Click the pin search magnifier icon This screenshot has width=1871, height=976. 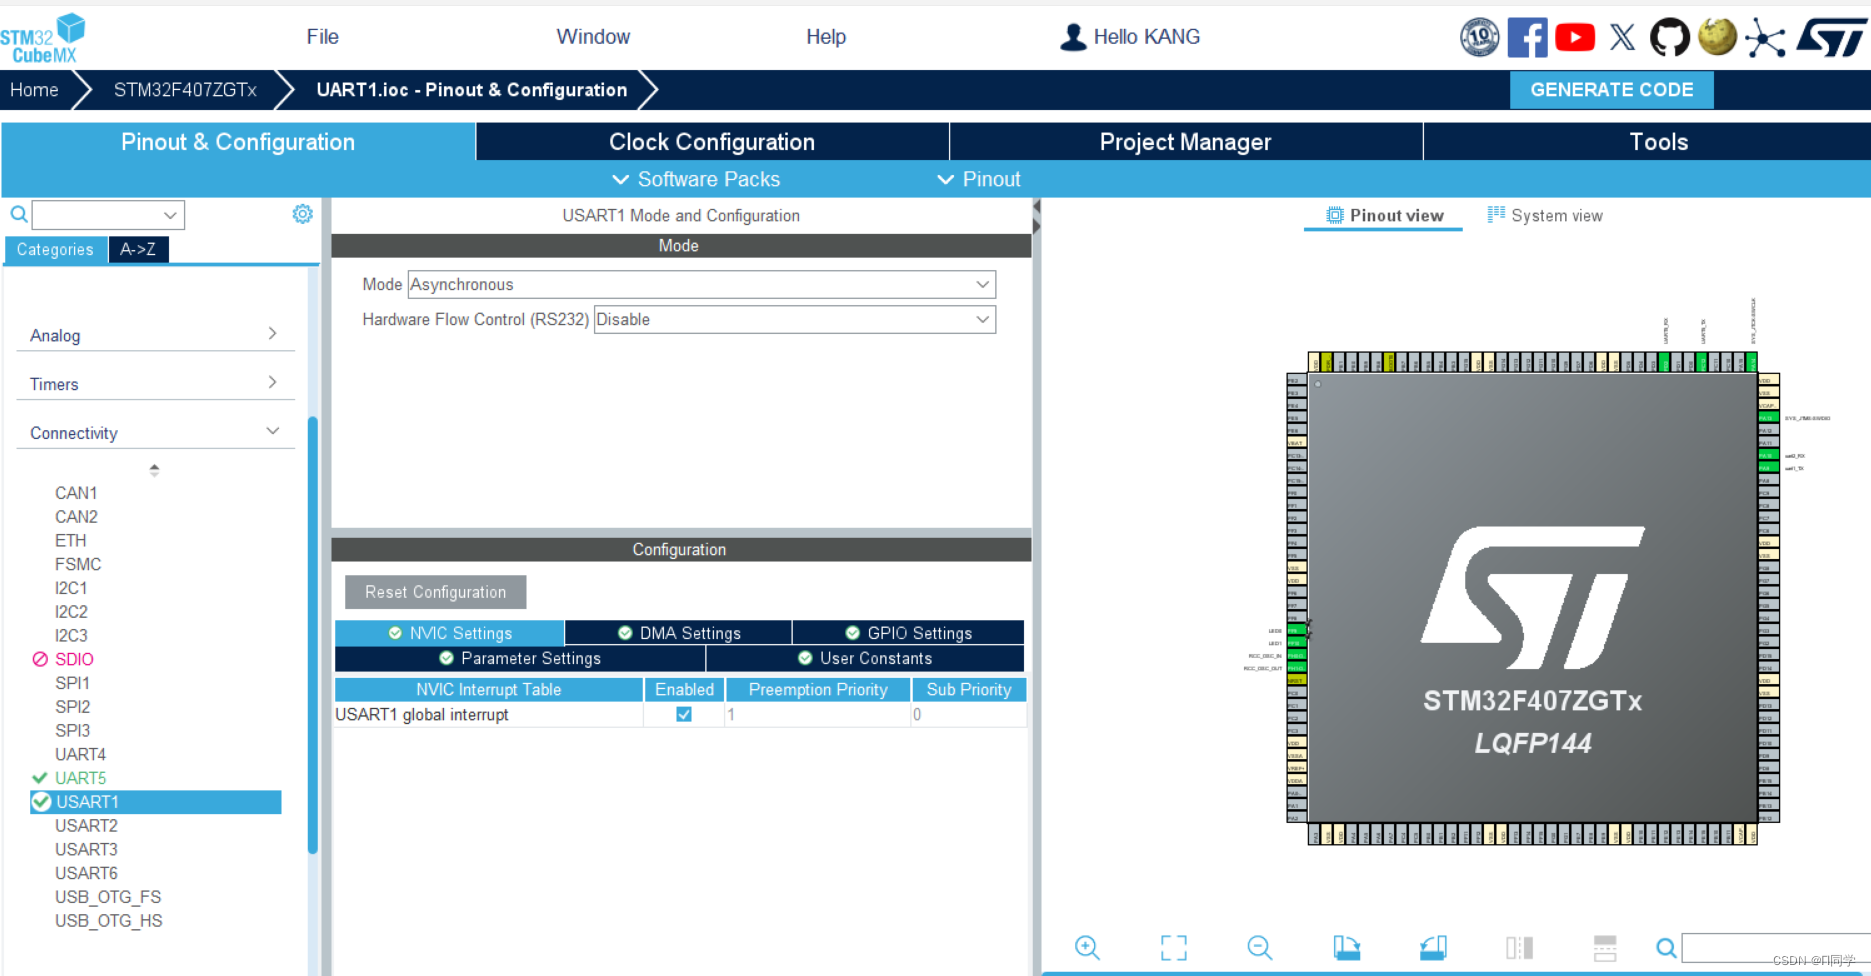[1666, 947]
